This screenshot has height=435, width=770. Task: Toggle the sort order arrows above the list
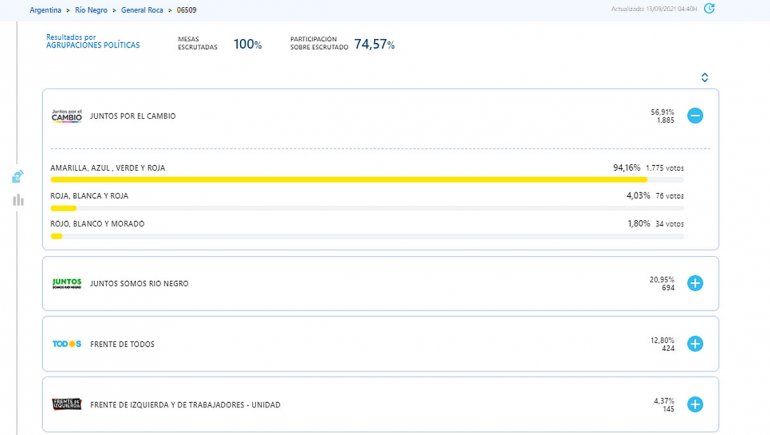pos(704,77)
